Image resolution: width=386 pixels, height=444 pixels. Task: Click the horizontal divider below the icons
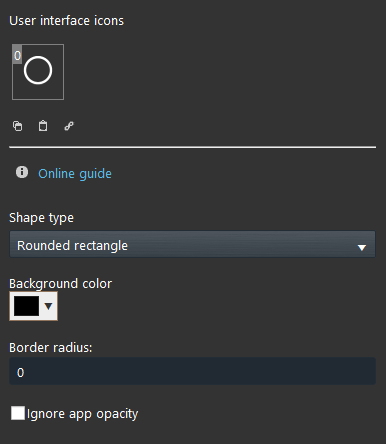192,147
